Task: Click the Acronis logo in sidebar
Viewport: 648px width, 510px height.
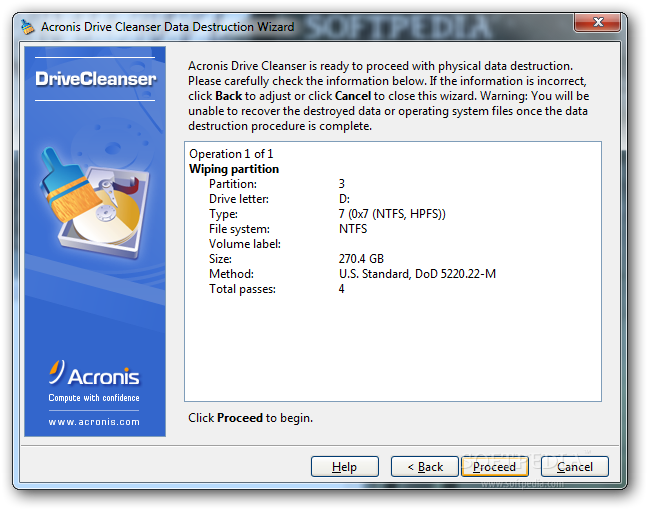Action: tap(95, 373)
